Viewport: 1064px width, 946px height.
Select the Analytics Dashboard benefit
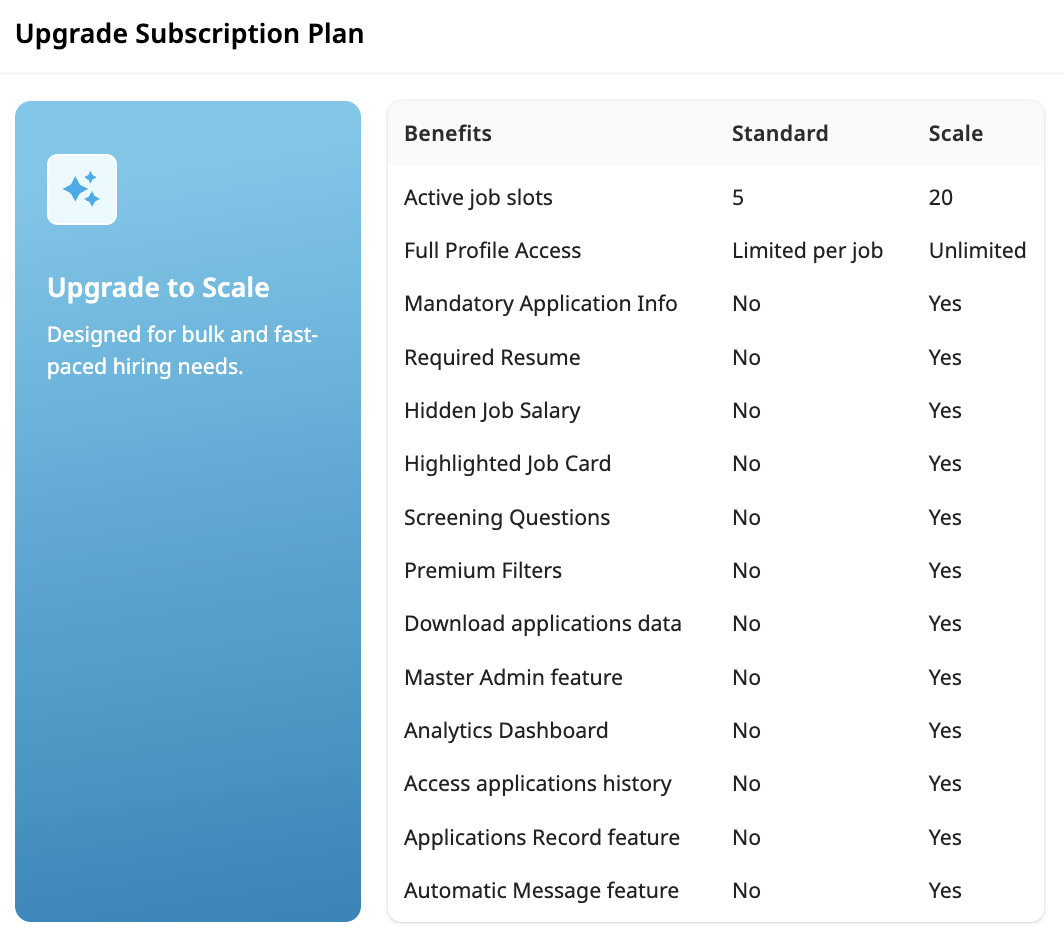pos(506,731)
